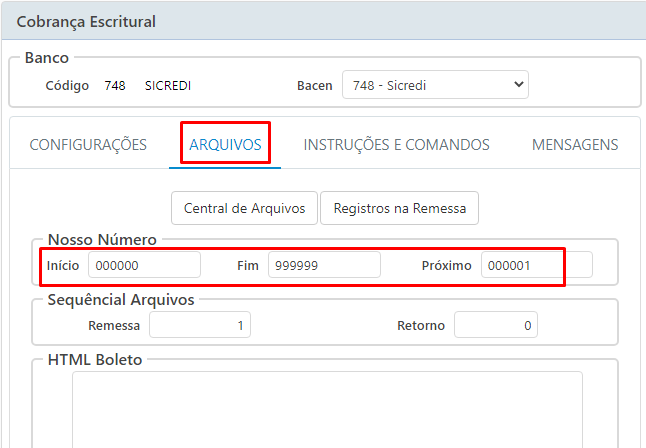Open the INSTRUÇÕES E COMANDOS tab
The width and height of the screenshot is (646, 448).
pyautogui.click(x=396, y=145)
